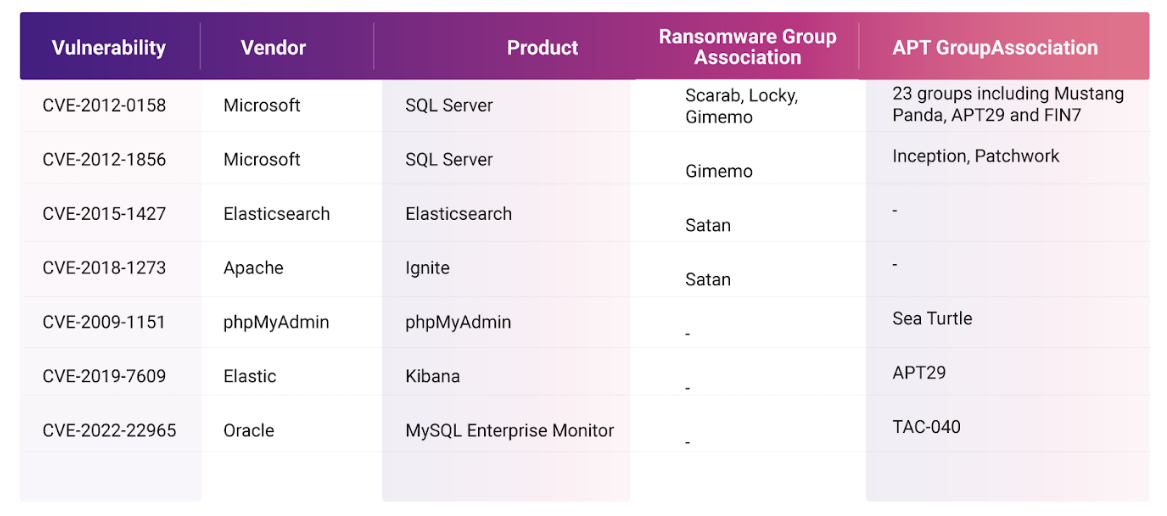Select the CVE-2009-1151 row identifier

(x=104, y=322)
